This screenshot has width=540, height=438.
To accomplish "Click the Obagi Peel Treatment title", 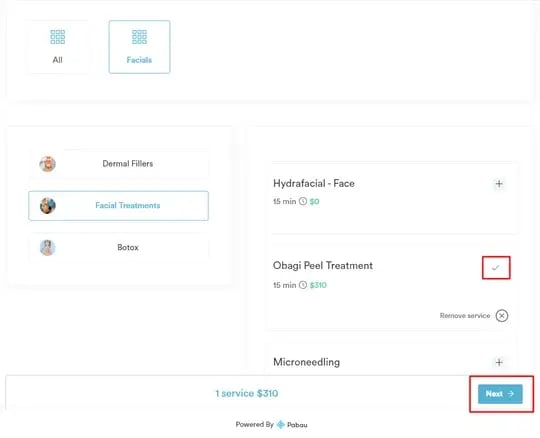I will click(x=323, y=265).
